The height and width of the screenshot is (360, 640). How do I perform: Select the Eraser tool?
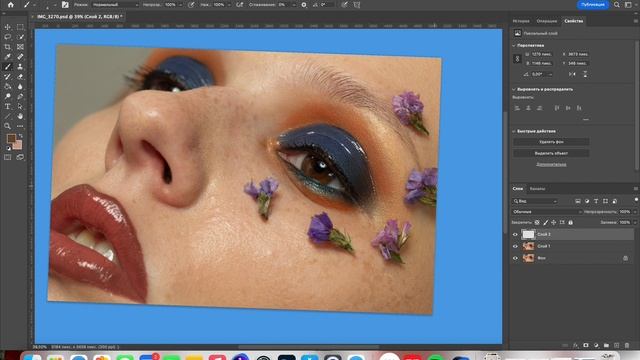(20, 77)
